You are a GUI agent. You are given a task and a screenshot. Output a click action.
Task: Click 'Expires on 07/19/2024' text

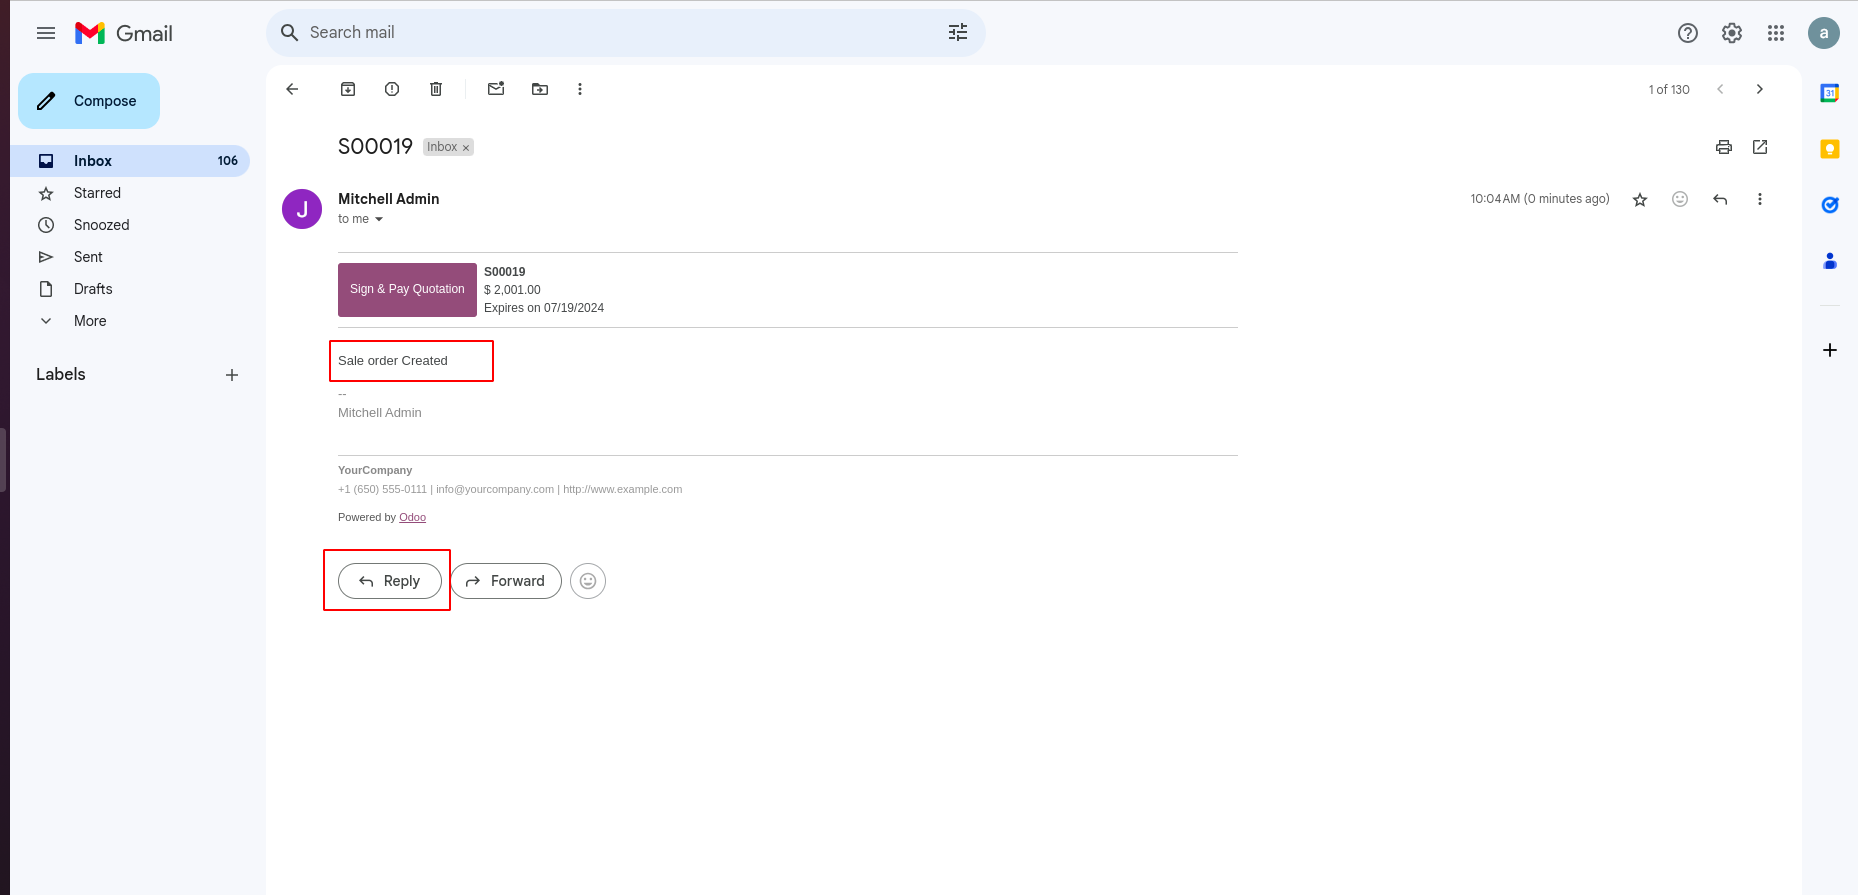[x=544, y=308]
